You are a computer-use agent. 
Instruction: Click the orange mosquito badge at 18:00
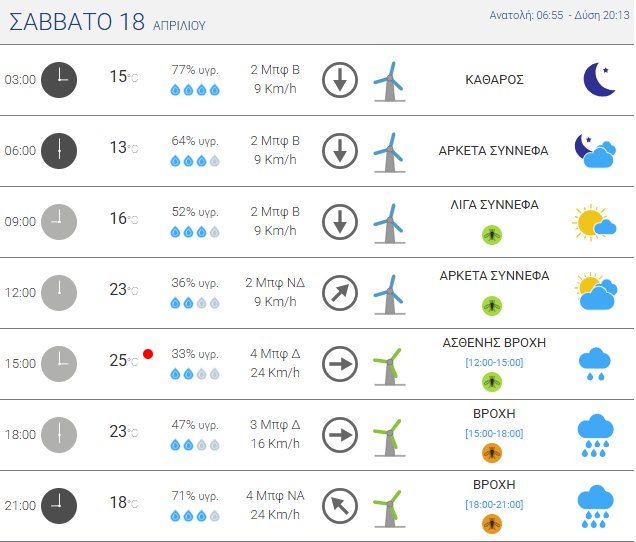491,453
